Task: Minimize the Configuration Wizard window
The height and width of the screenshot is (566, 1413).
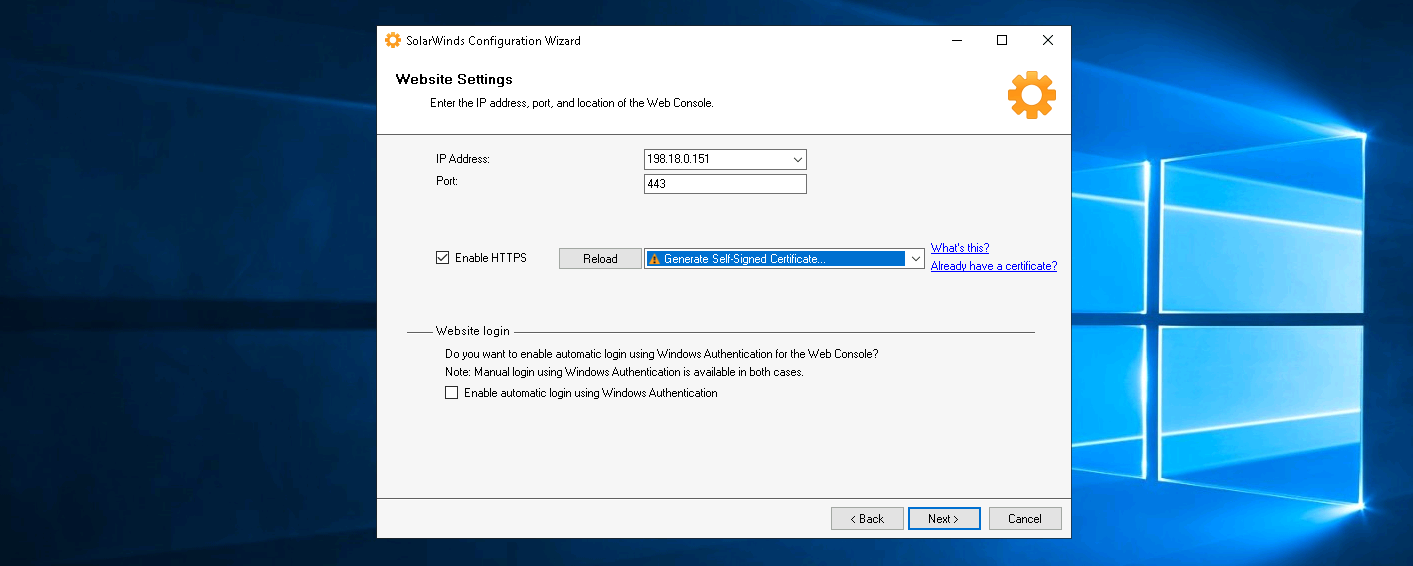Action: pos(956,41)
